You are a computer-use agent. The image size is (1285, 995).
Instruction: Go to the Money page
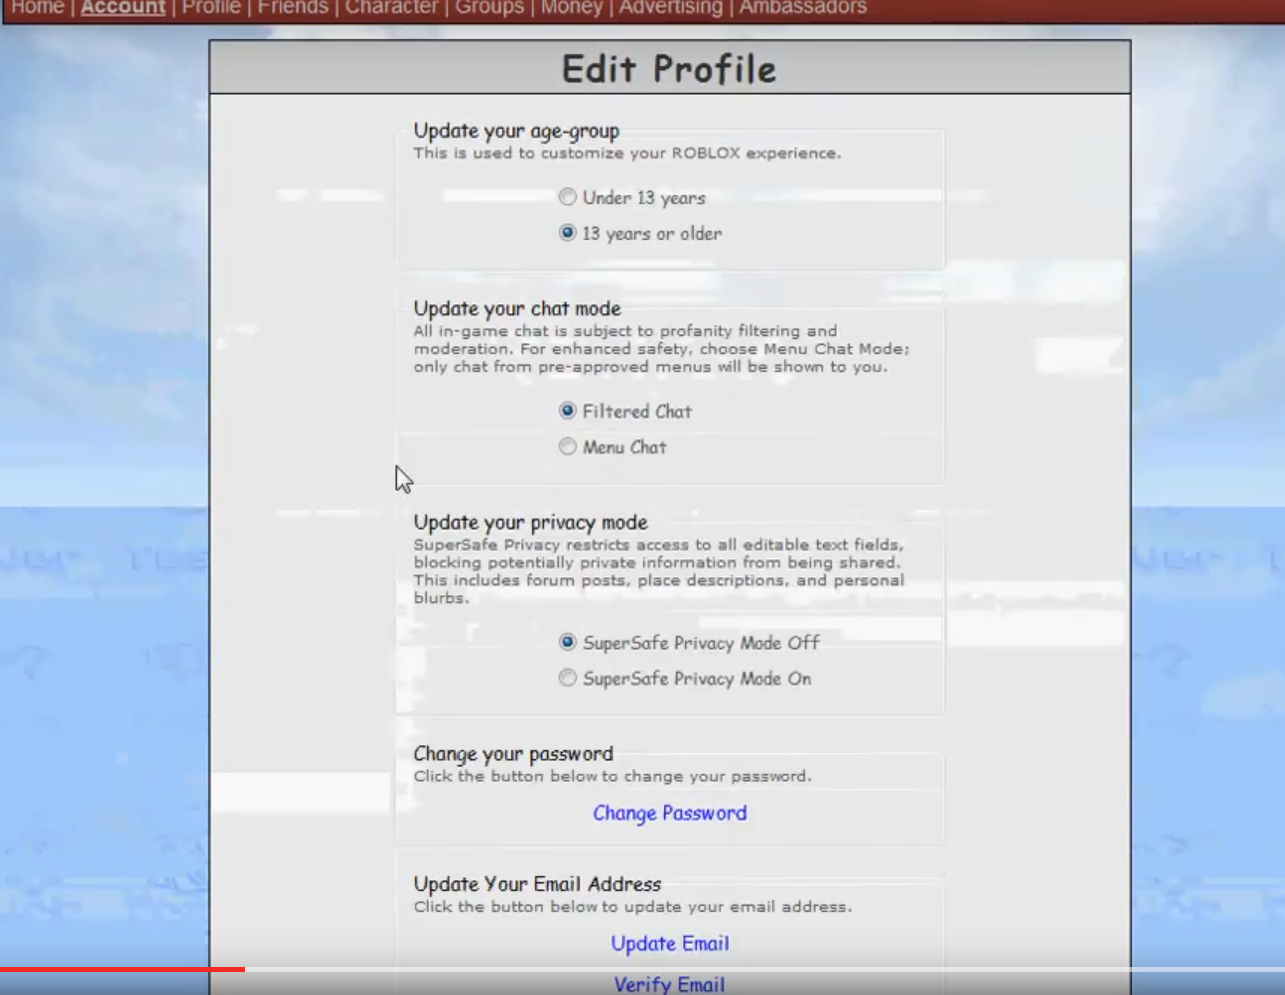(x=572, y=8)
